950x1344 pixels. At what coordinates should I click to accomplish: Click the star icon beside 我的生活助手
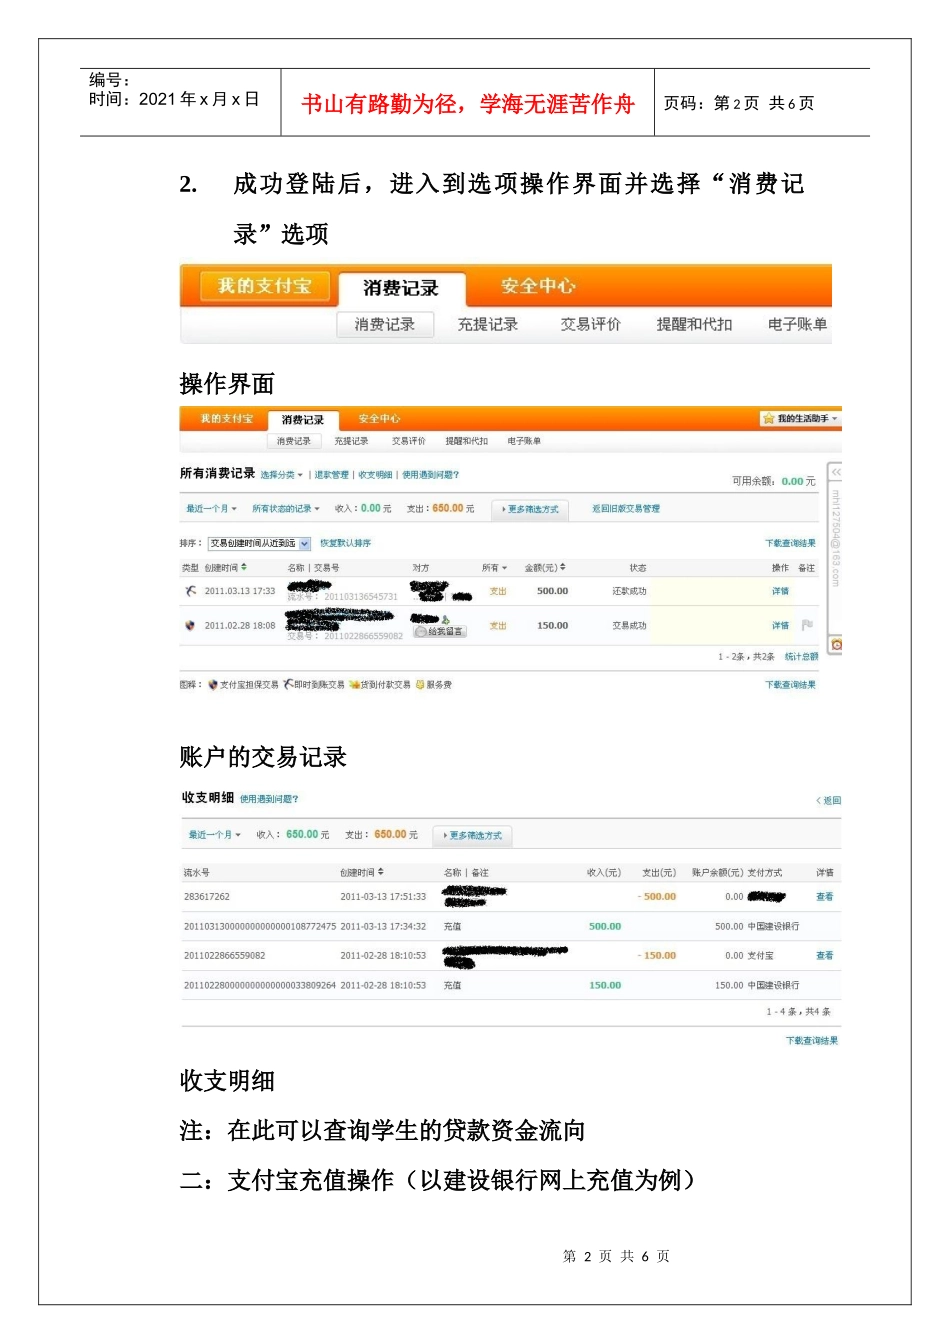pos(768,418)
